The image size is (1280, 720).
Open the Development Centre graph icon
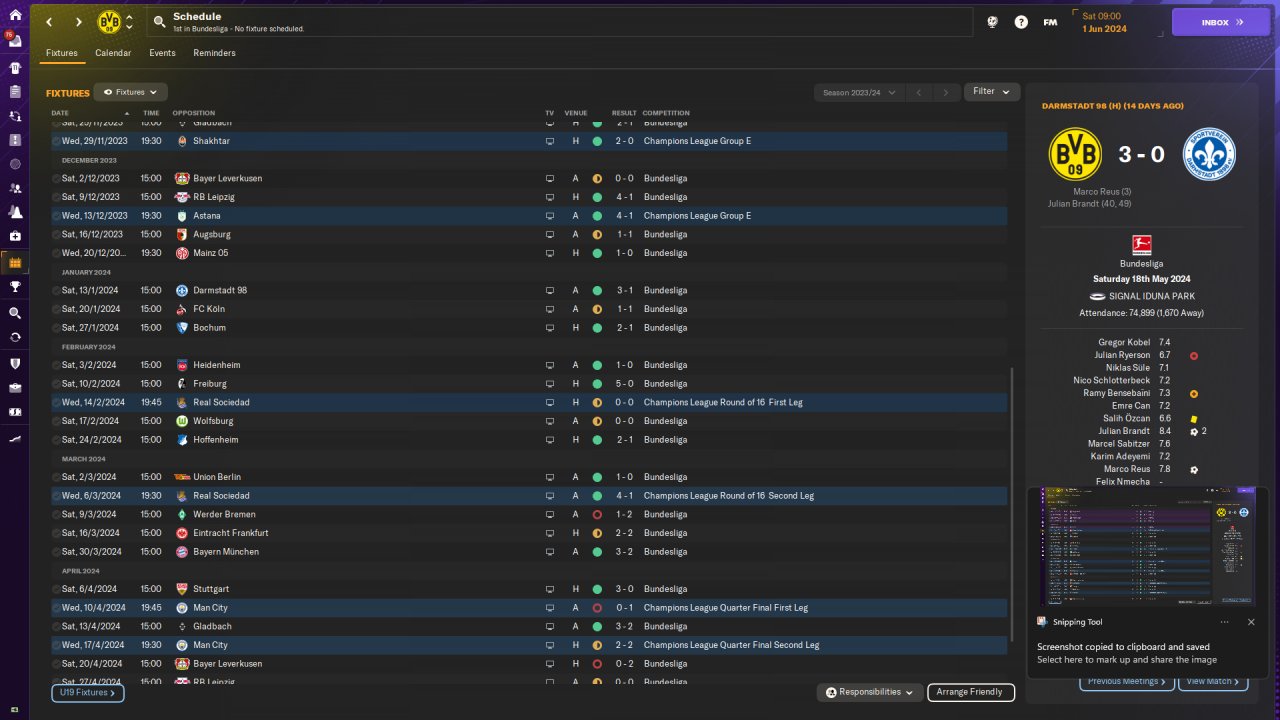point(14,438)
